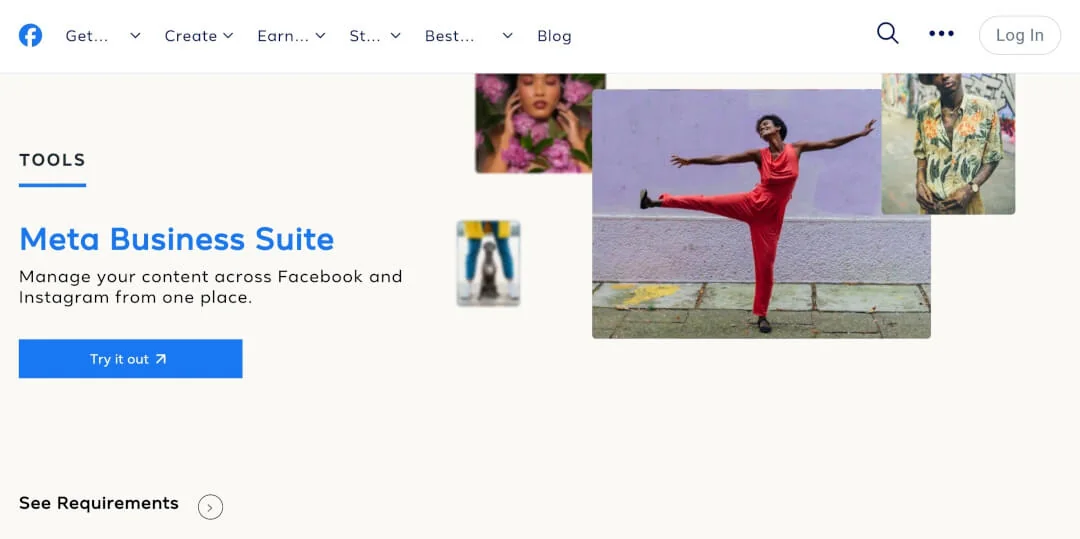Expand the Create menu chevron
The height and width of the screenshot is (539, 1080).
click(x=228, y=36)
